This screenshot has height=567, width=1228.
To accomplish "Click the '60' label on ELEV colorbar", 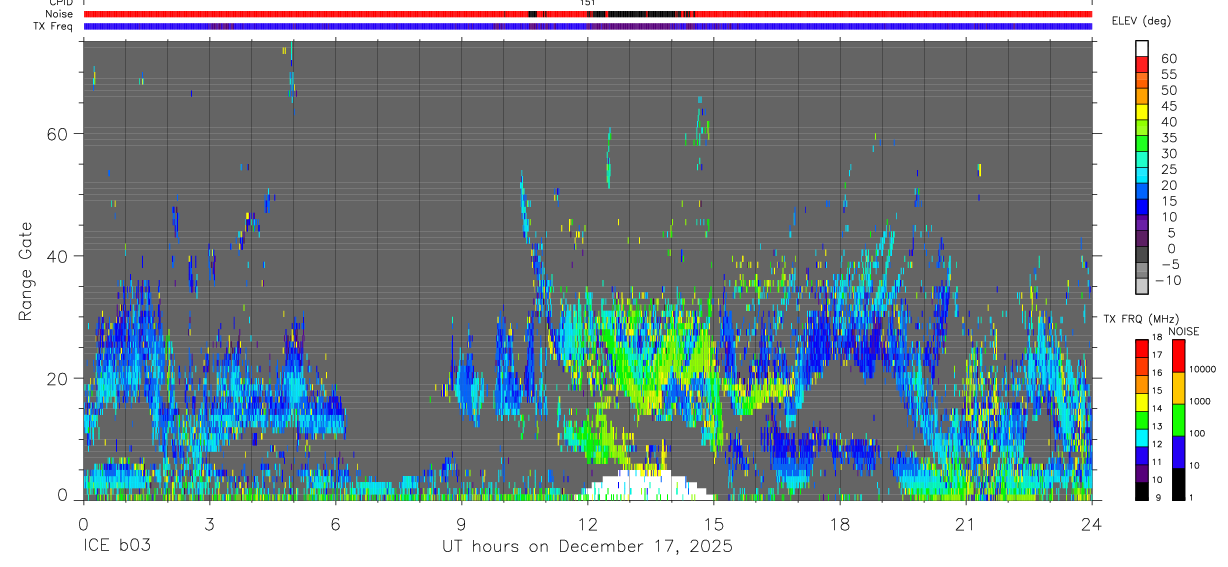I will (1168, 59).
